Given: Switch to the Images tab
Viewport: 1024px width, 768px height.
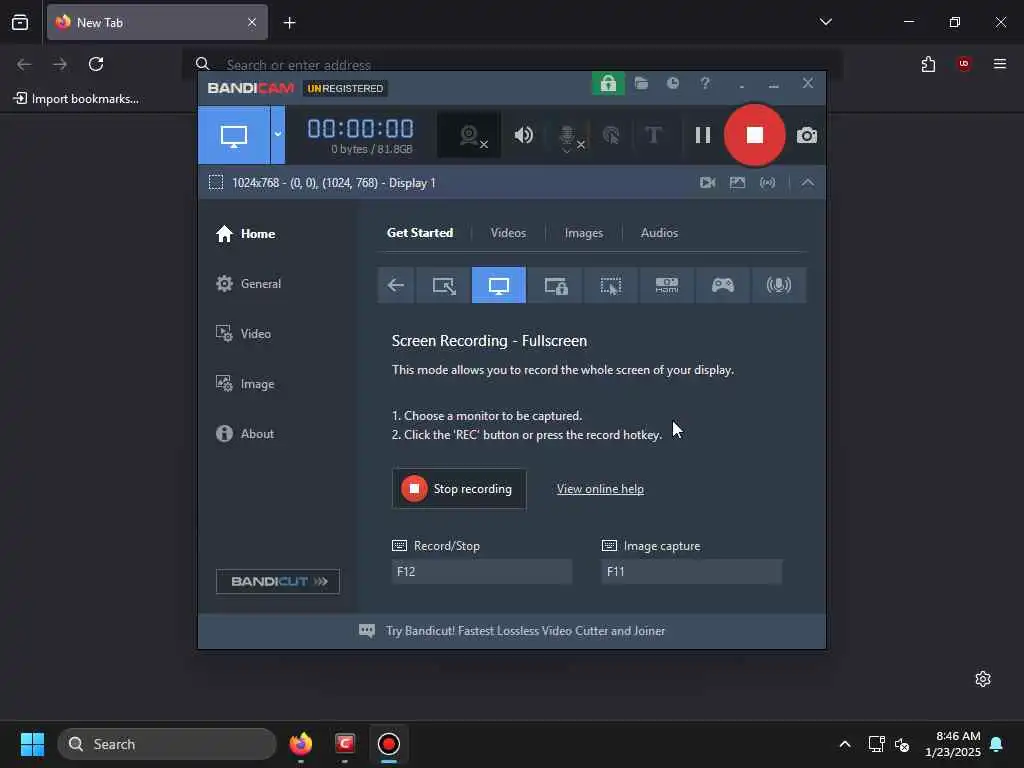Looking at the screenshot, I should click(584, 232).
